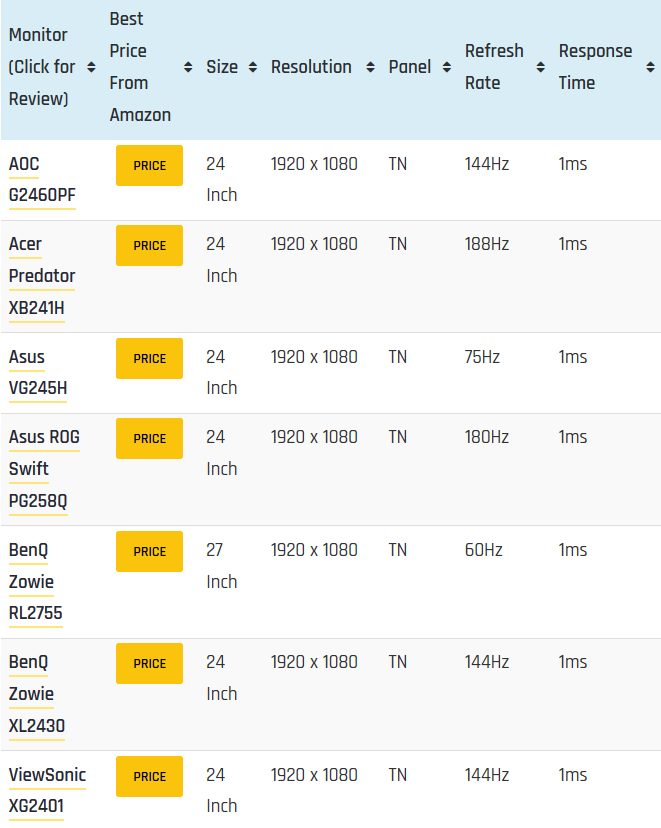The height and width of the screenshot is (828, 661).
Task: Open Asus ROG Swift PG258Q review
Action: tap(44, 469)
